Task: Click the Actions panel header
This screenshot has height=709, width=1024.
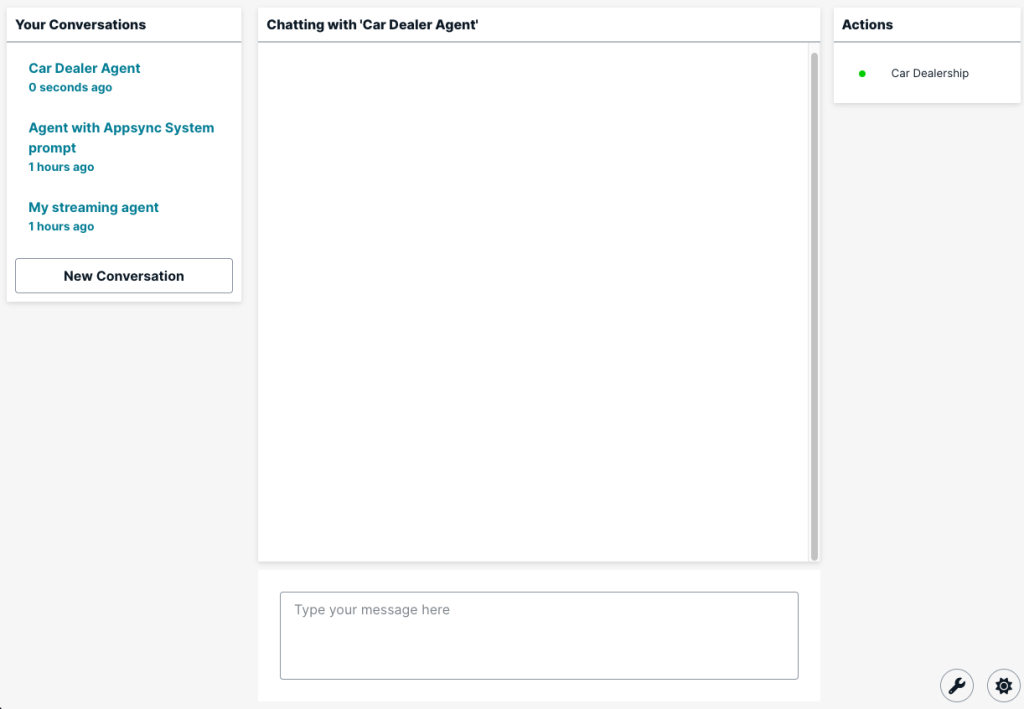Action: [x=866, y=24]
